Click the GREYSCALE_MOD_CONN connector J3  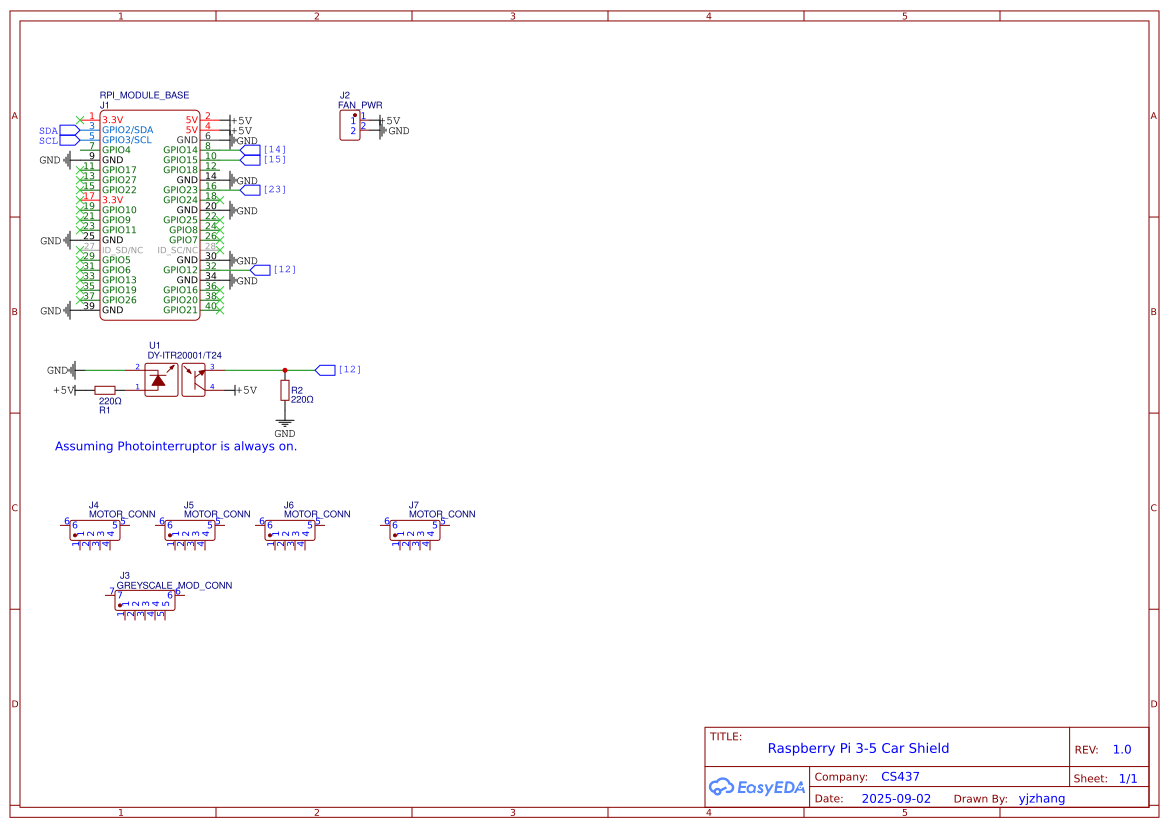click(x=146, y=601)
